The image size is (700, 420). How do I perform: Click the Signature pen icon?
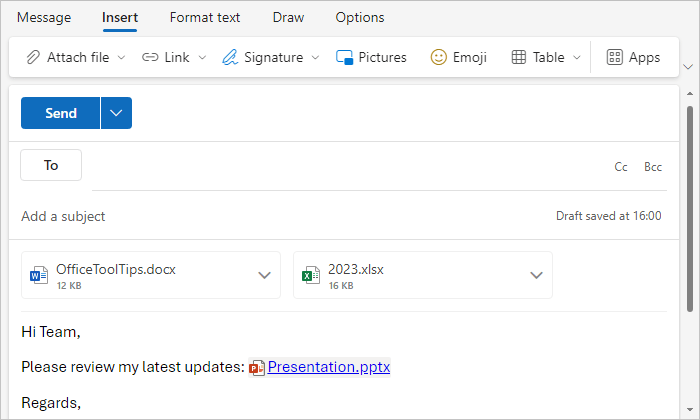[x=230, y=57]
